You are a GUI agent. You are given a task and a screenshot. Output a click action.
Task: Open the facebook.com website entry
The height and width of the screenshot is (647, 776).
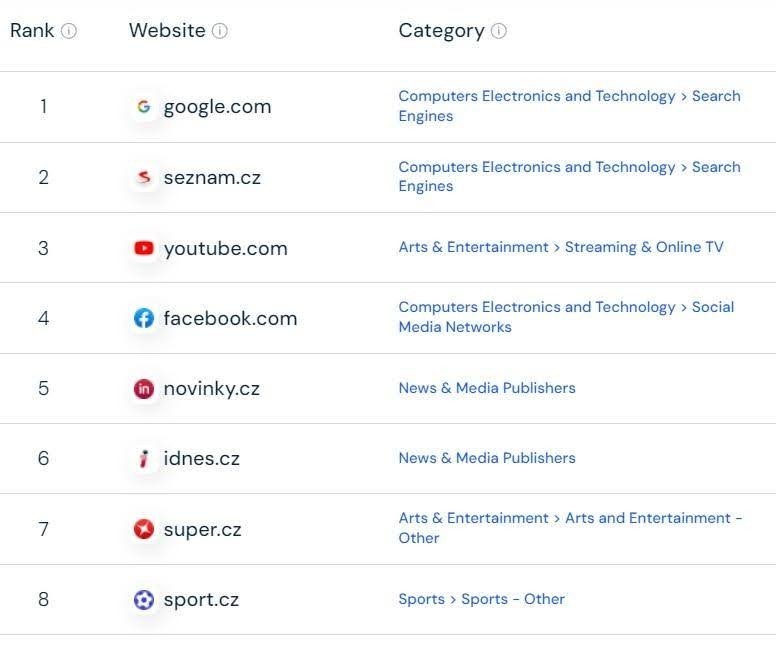[230, 318]
